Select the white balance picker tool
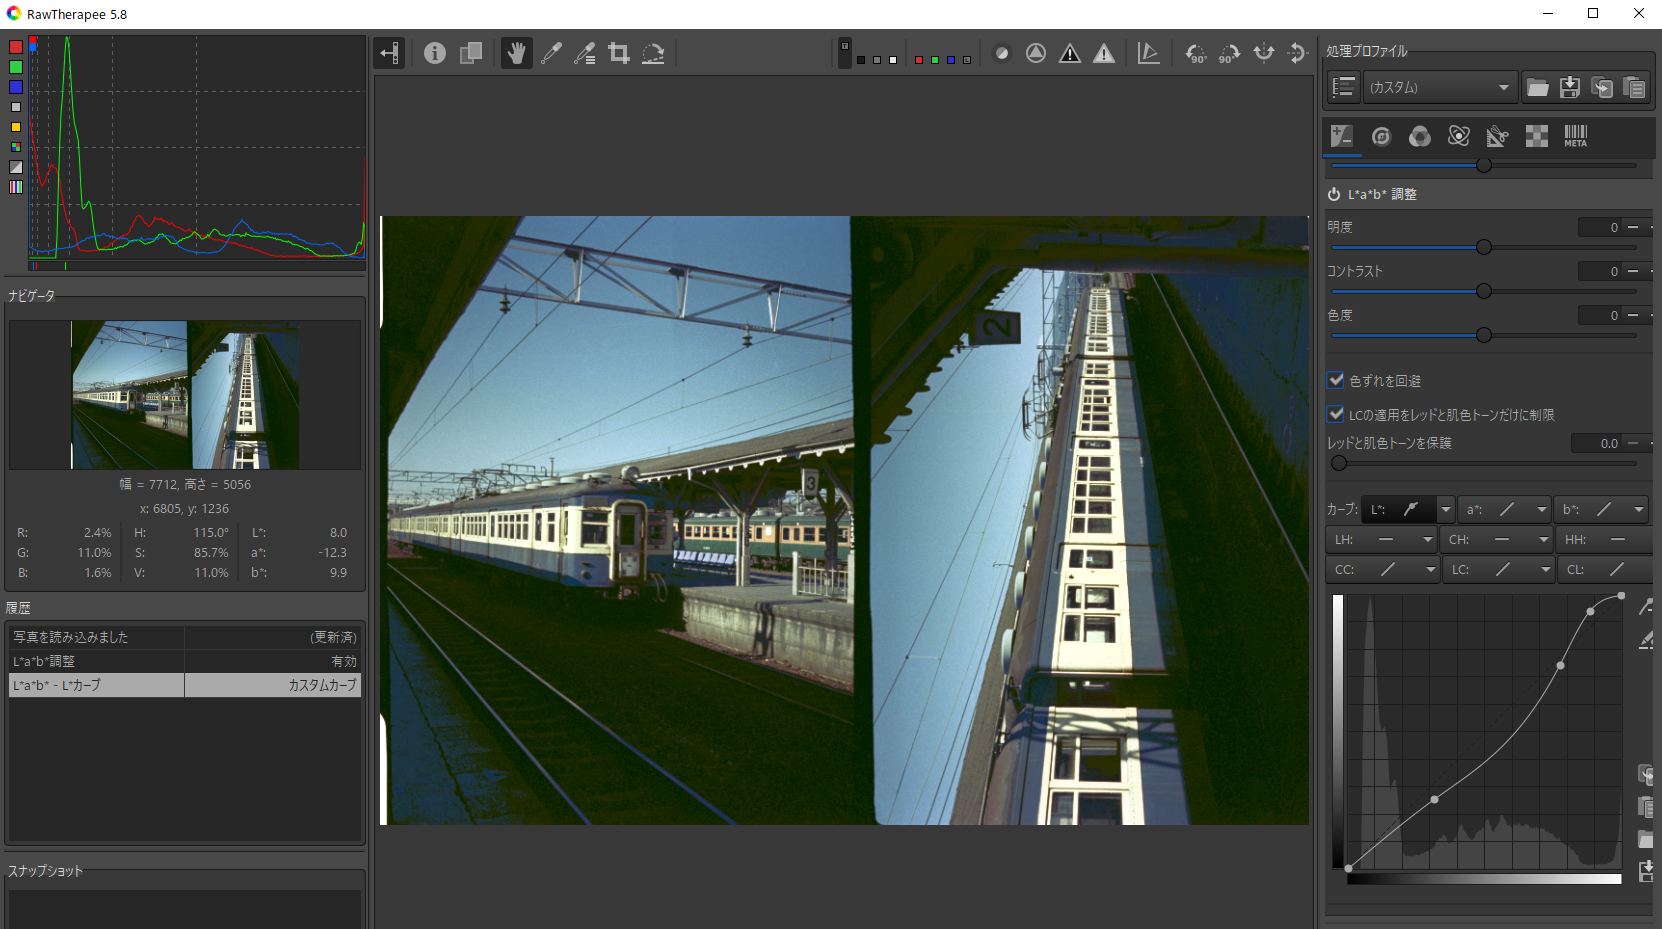The width and height of the screenshot is (1662, 929). (585, 53)
